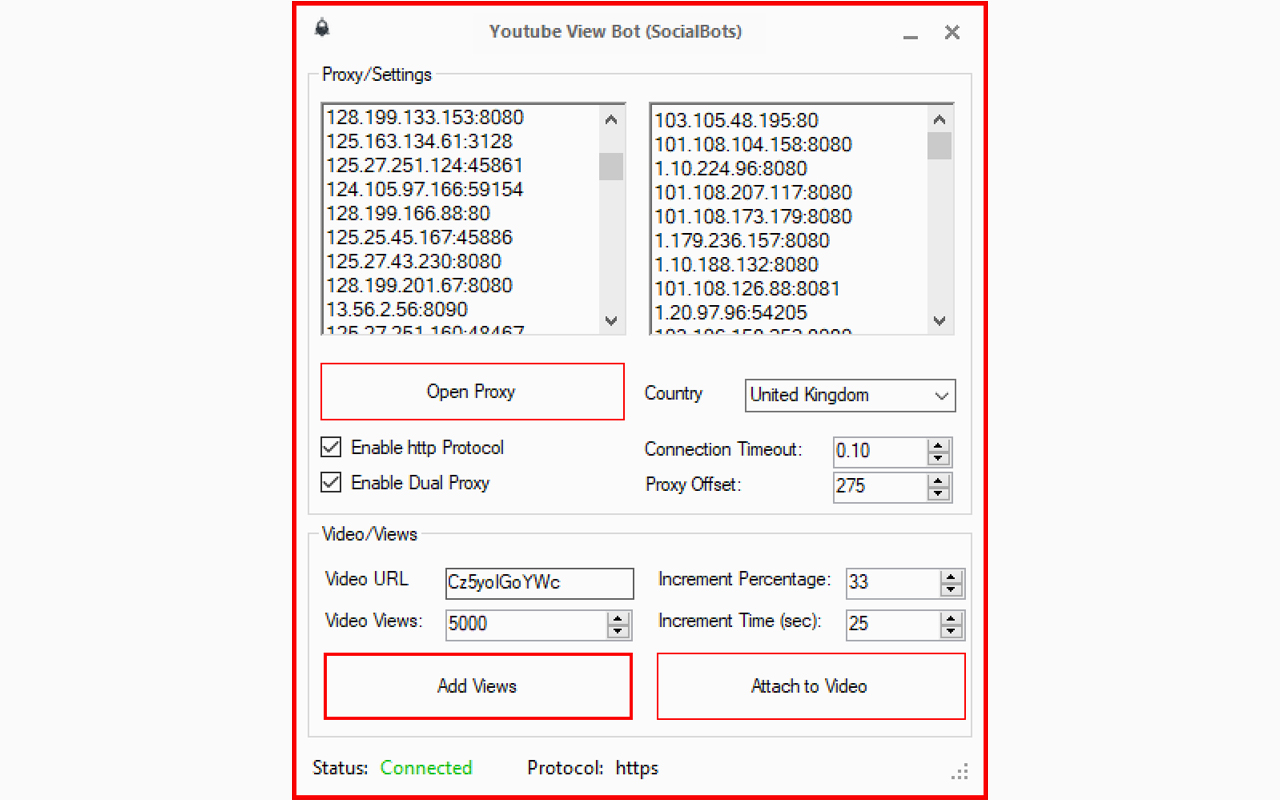Increase Video Views with the up arrow

pos(619,618)
